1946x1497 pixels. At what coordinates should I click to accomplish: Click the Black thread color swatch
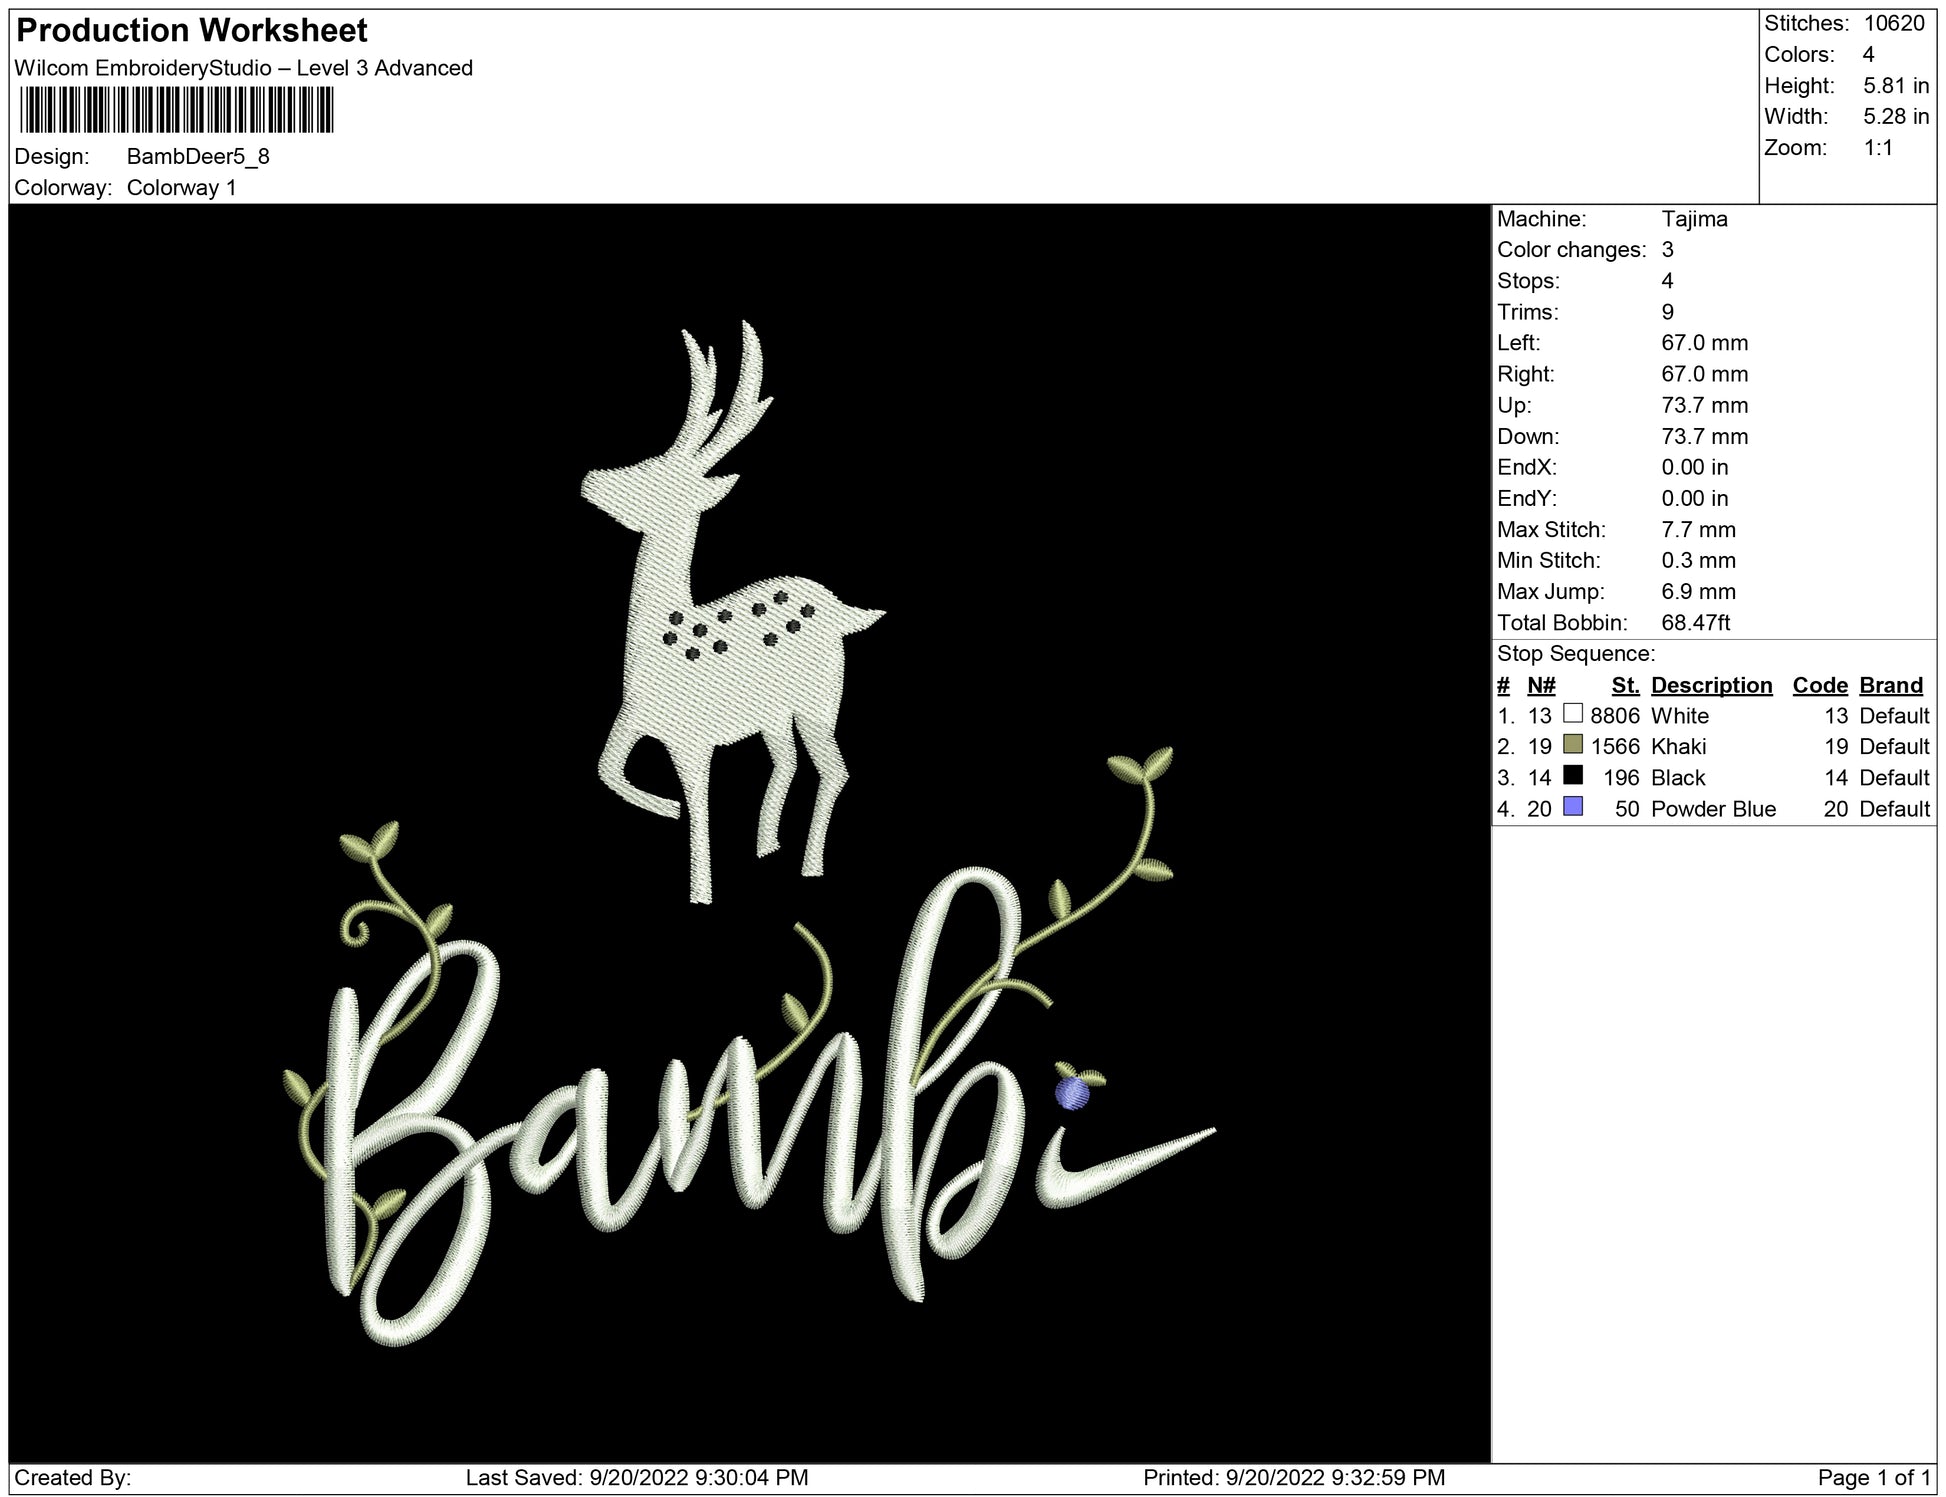(1573, 776)
